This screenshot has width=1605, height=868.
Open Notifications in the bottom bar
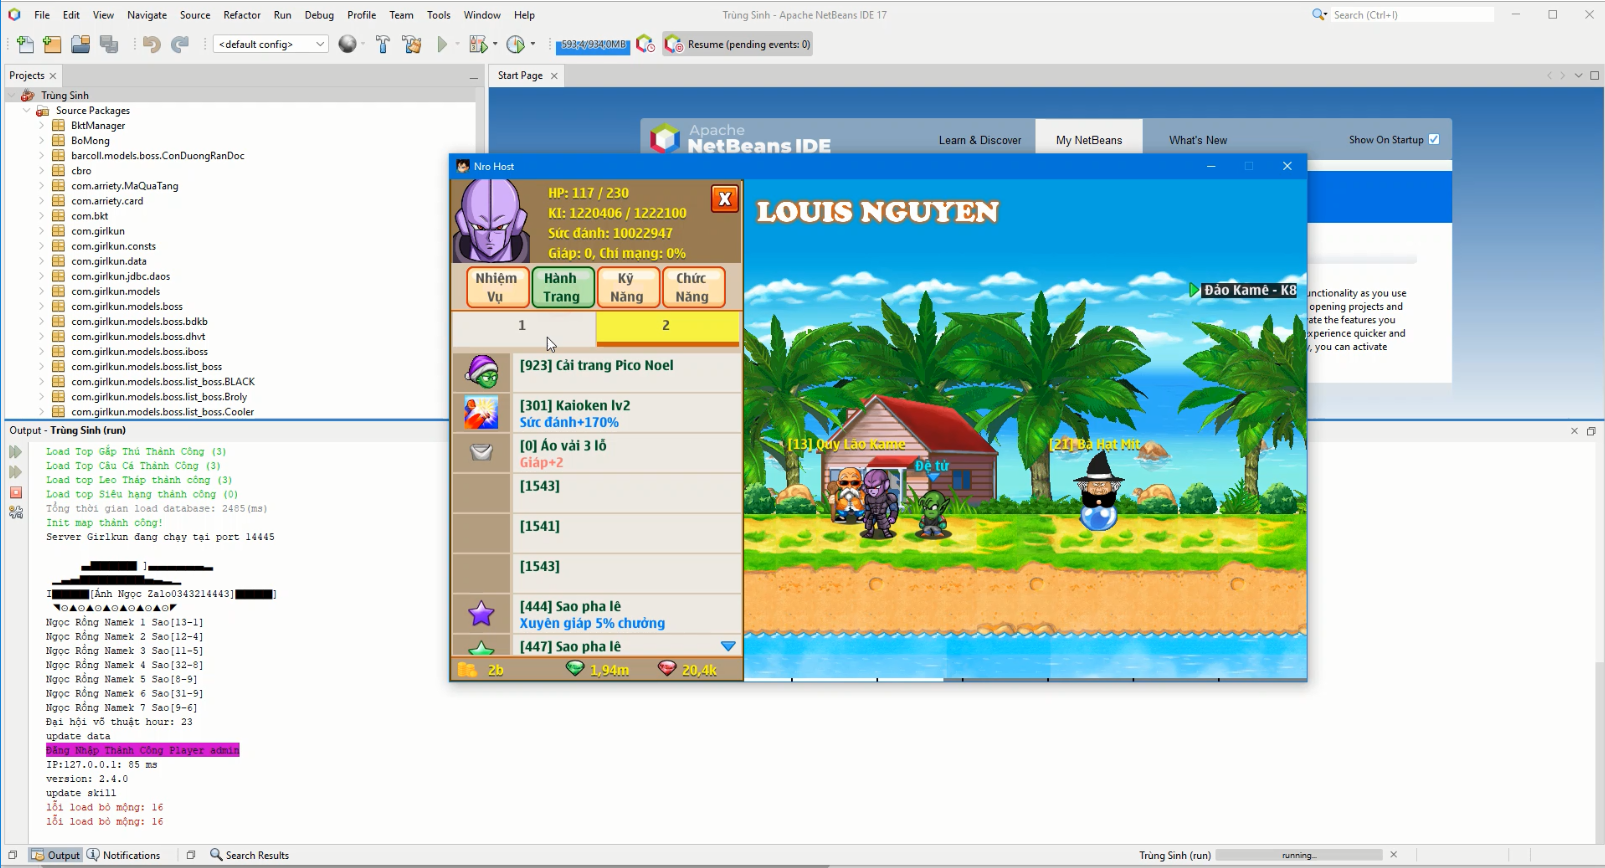coord(123,855)
